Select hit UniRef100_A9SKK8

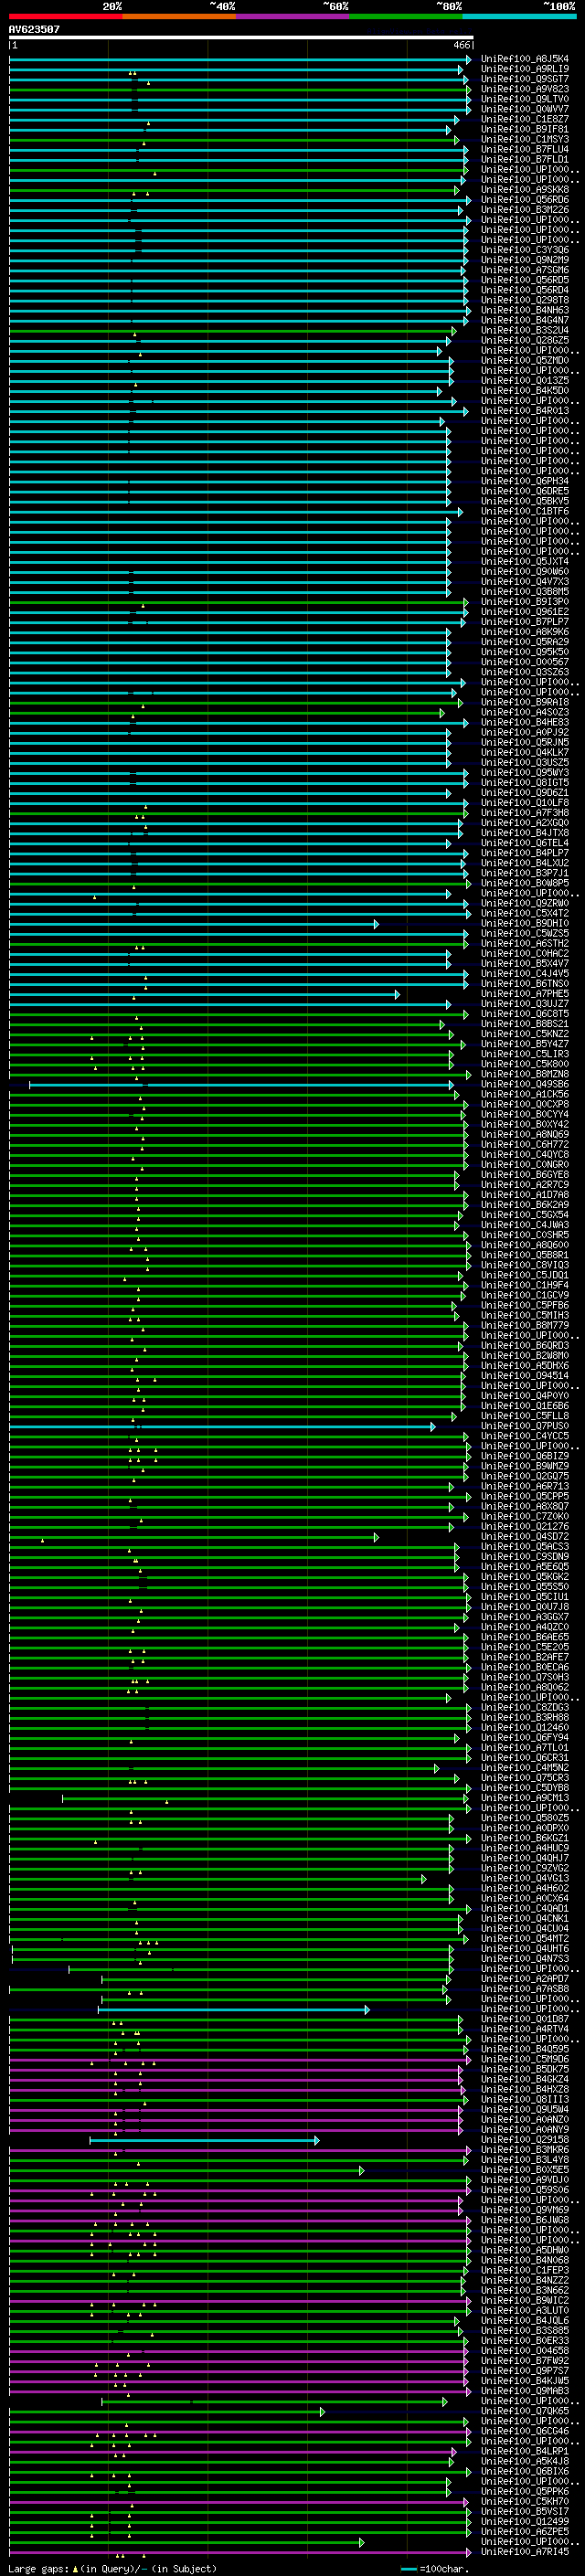click(x=525, y=190)
